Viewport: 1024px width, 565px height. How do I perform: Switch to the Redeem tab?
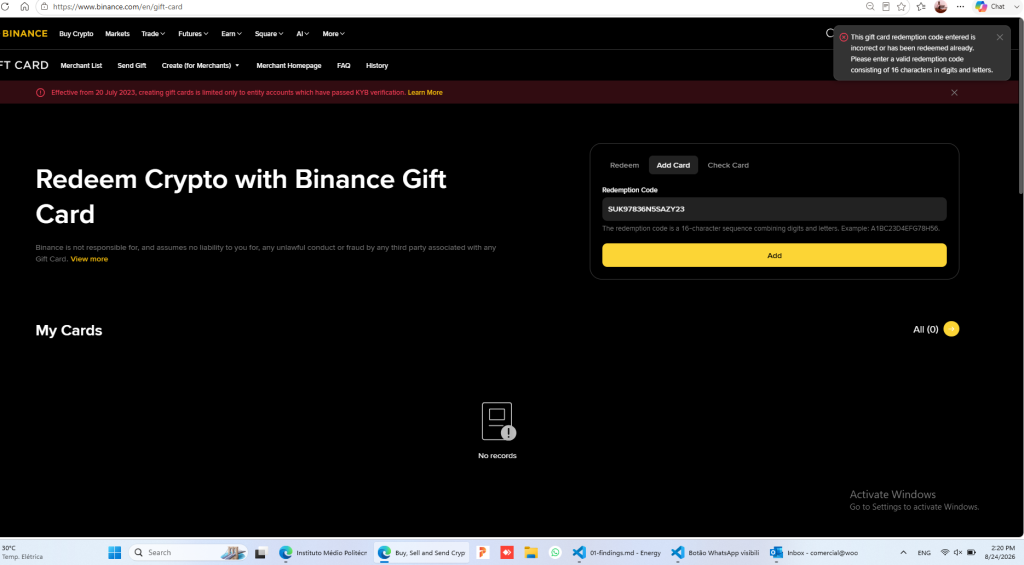624,165
